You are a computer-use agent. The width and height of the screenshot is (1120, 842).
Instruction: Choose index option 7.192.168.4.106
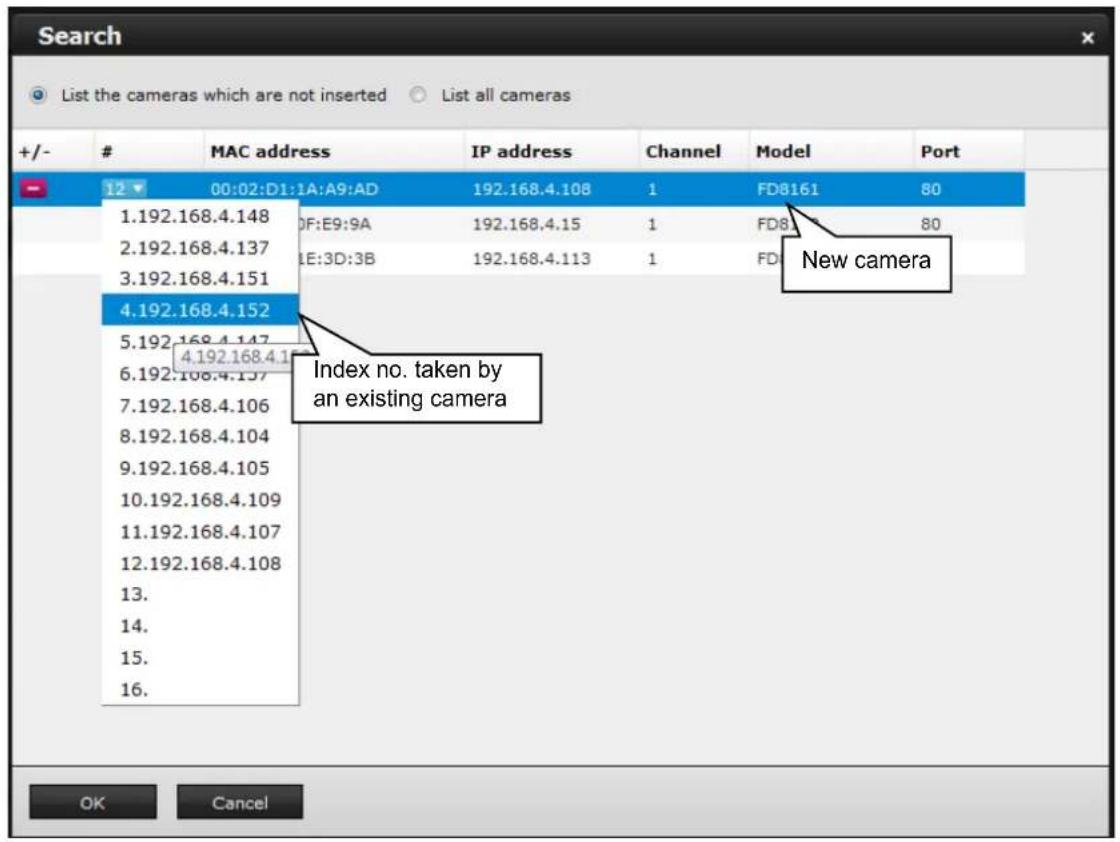pos(200,405)
